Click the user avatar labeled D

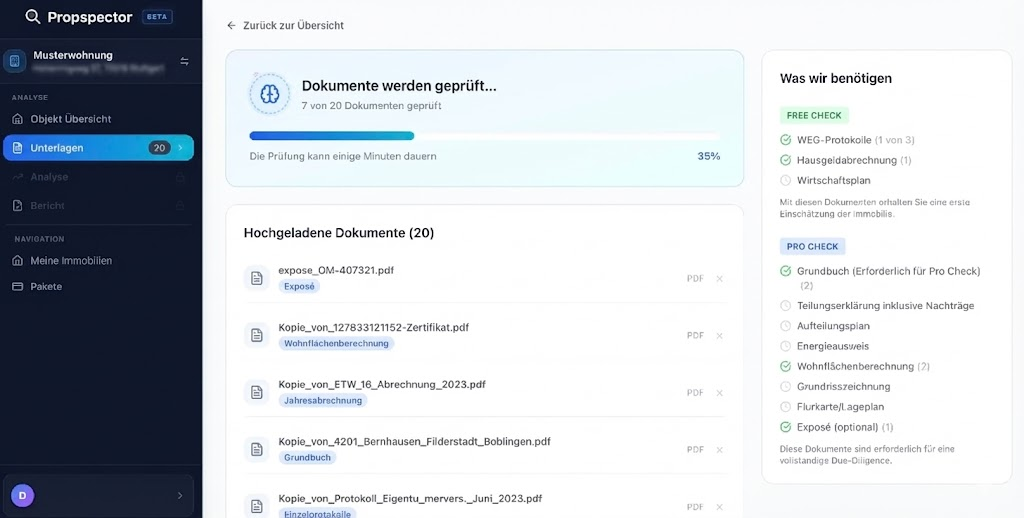click(23, 496)
